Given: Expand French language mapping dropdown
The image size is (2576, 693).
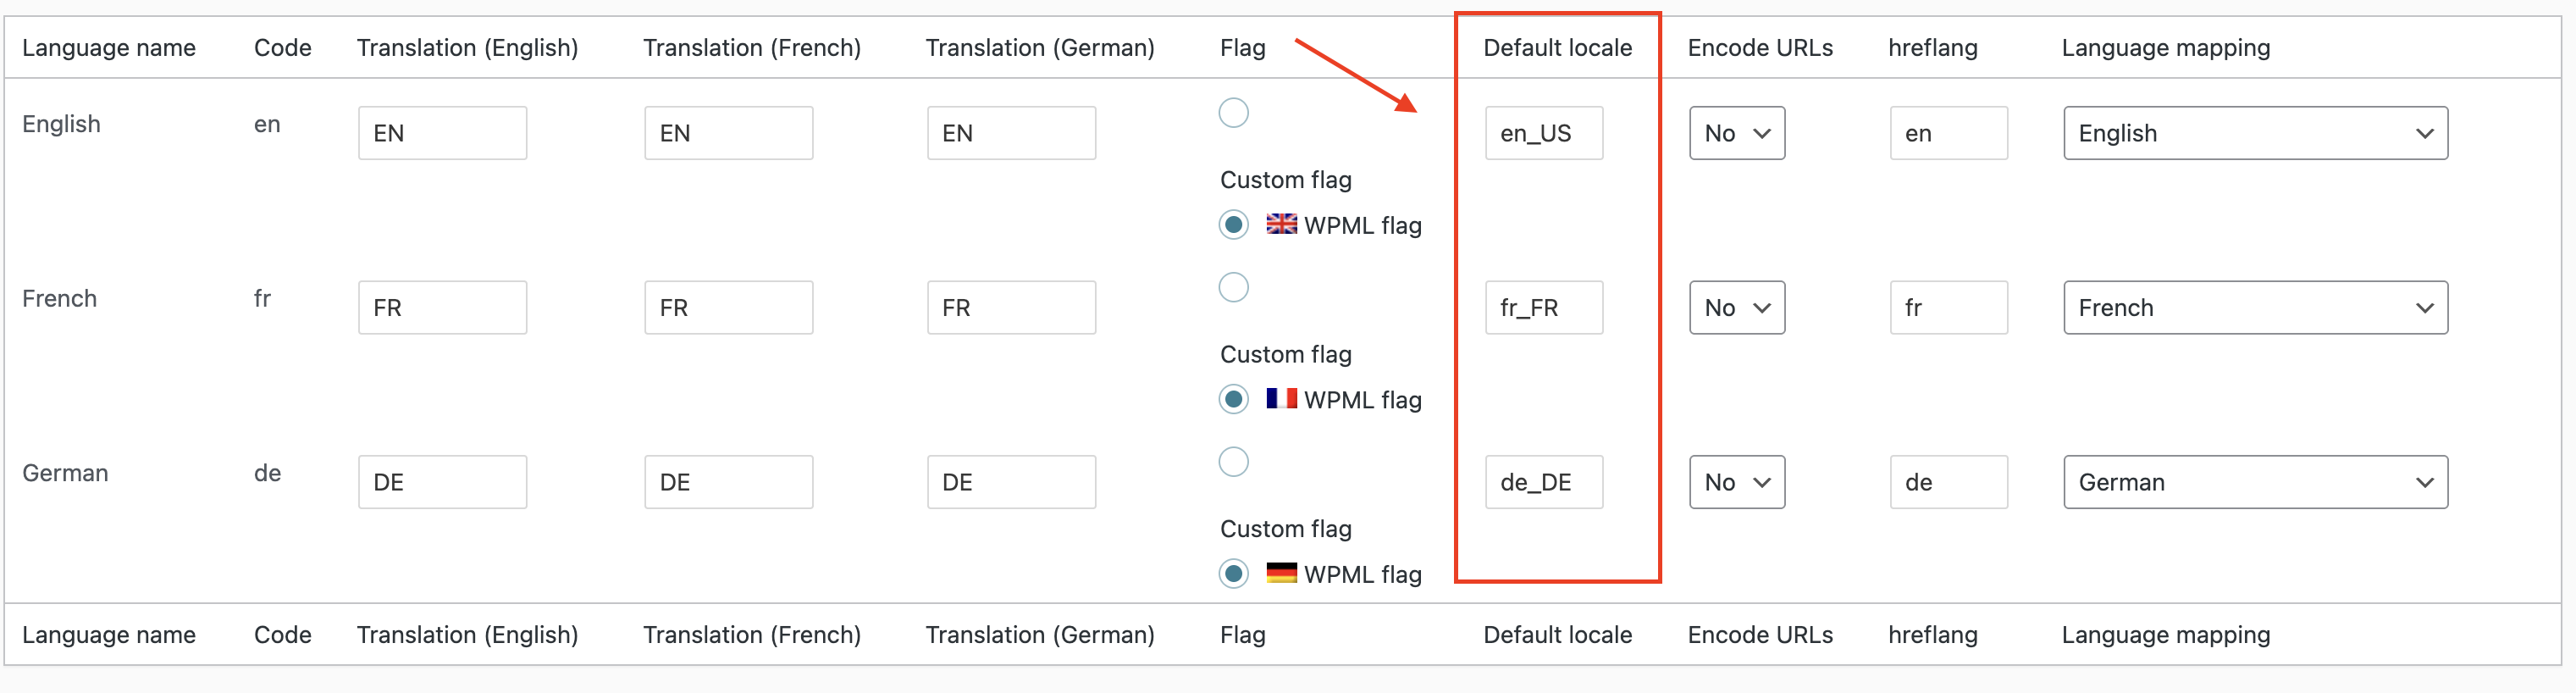Looking at the screenshot, I should tap(2255, 308).
